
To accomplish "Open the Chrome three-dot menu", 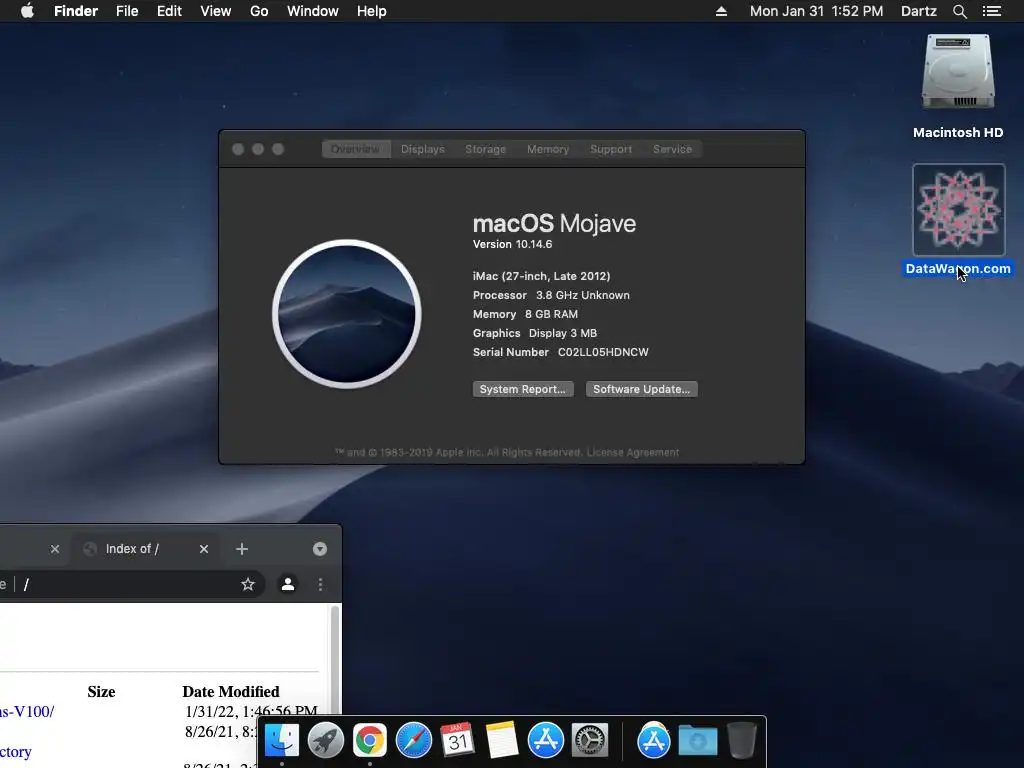I will 320,584.
